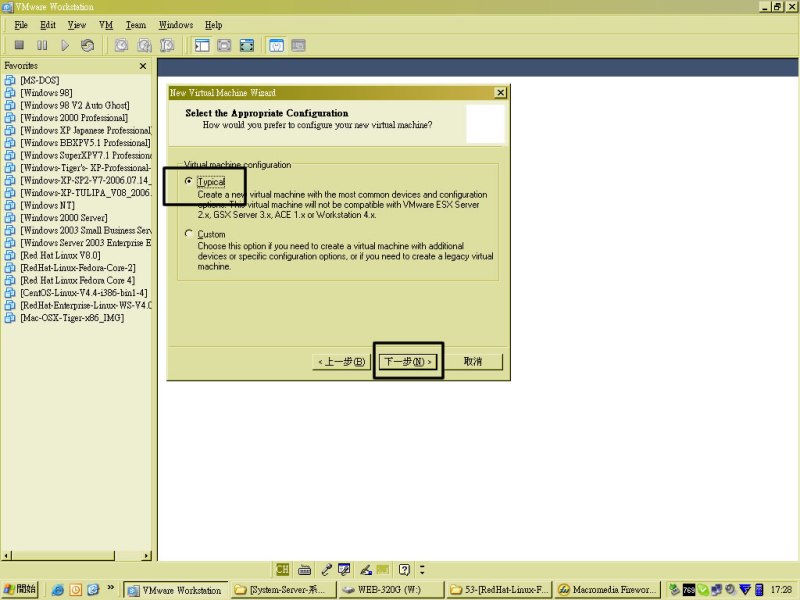Click the Power On play toolbar icon

tap(65, 45)
